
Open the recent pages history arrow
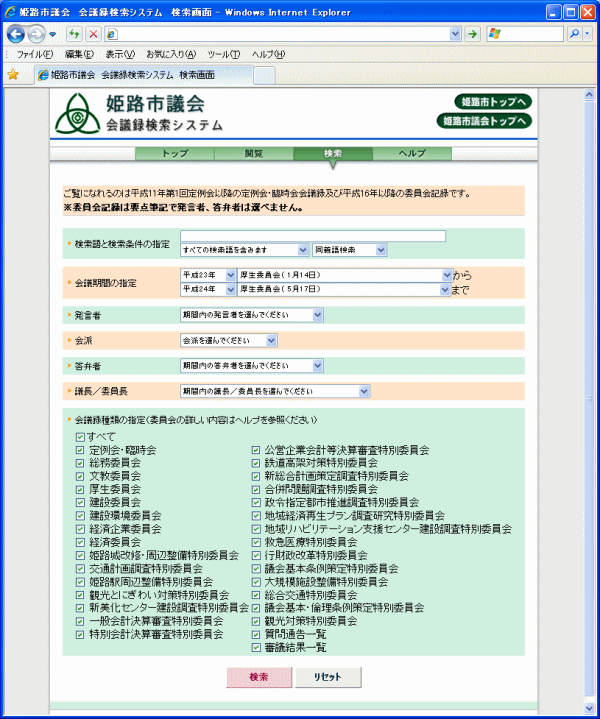[52, 34]
